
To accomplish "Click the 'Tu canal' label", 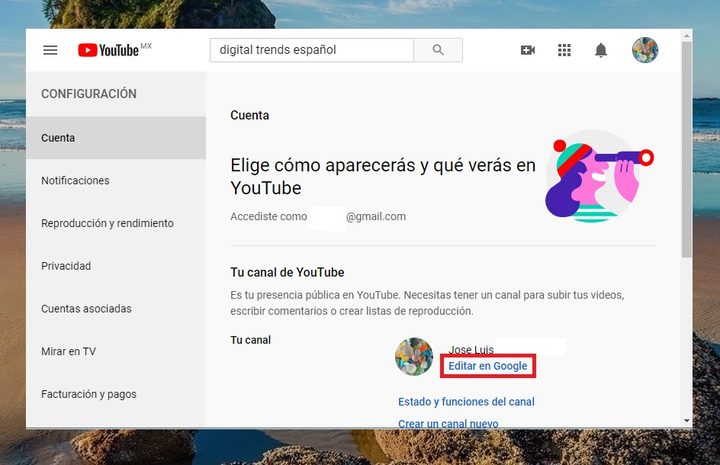I will (250, 340).
